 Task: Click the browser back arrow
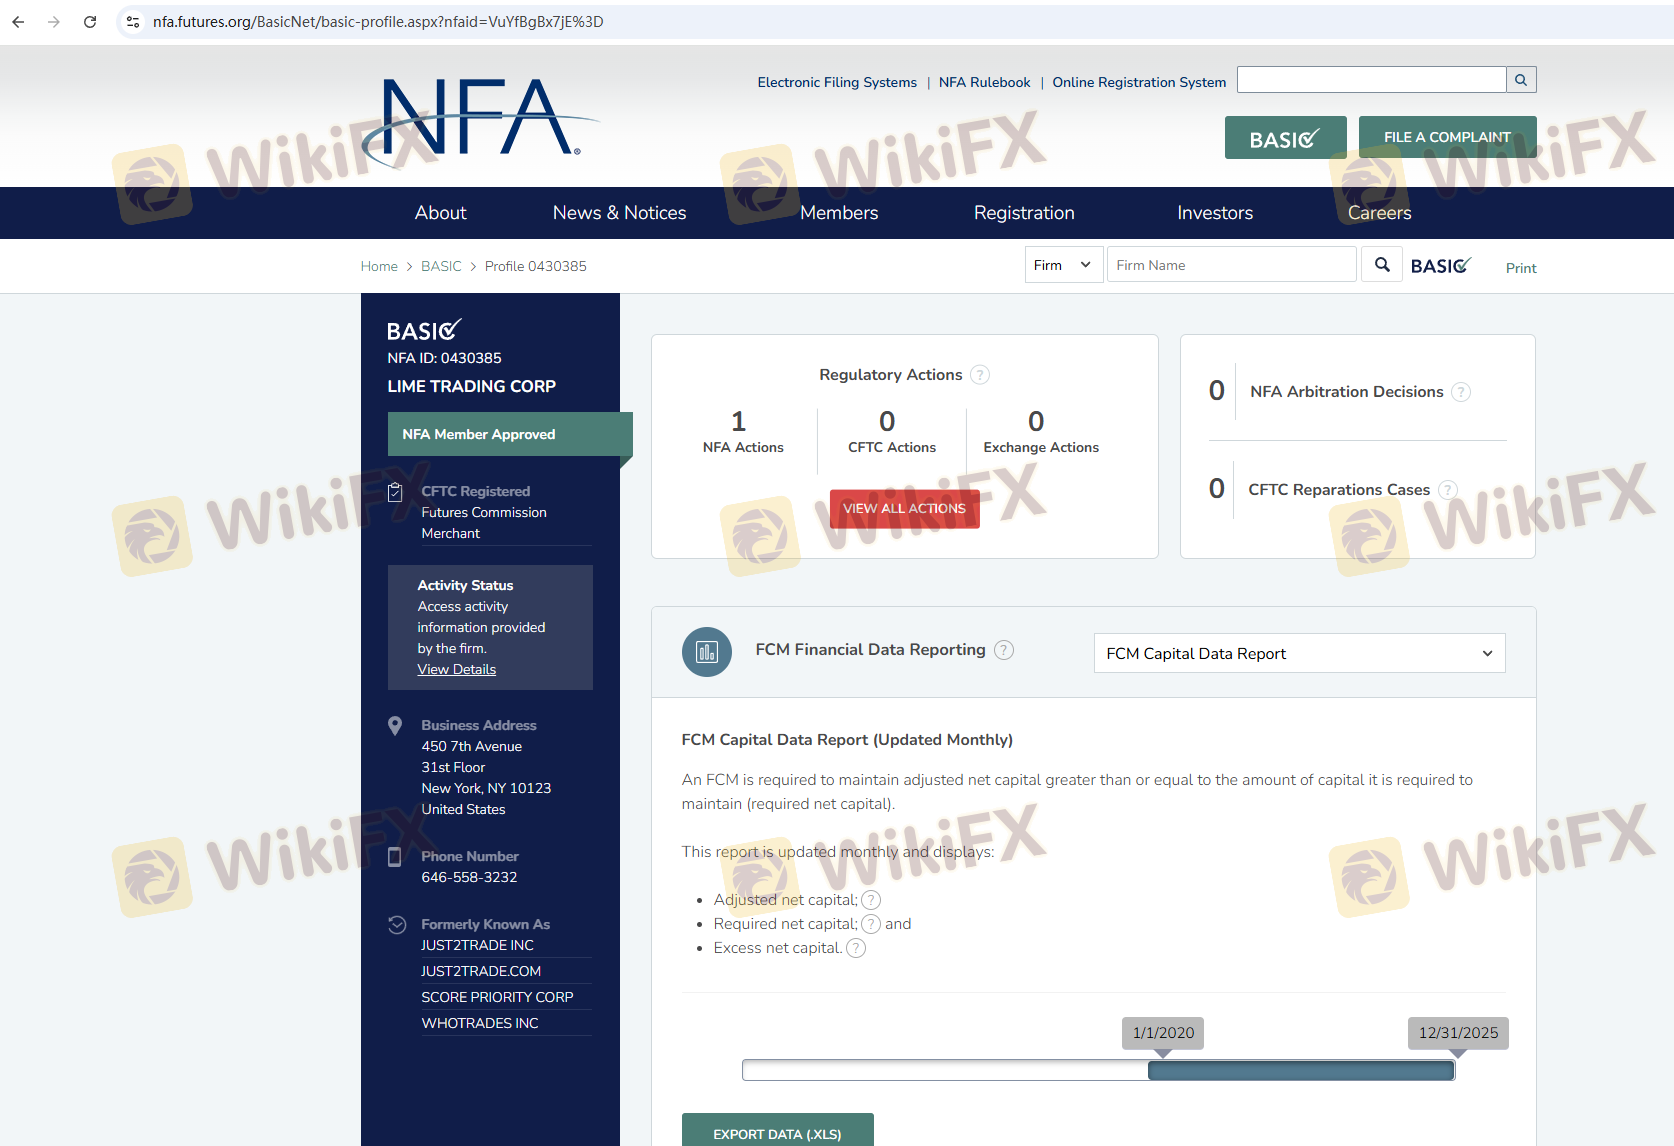[18, 22]
